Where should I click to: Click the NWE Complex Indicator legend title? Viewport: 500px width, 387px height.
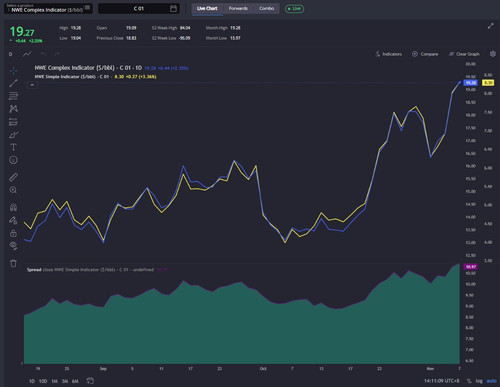click(88, 68)
